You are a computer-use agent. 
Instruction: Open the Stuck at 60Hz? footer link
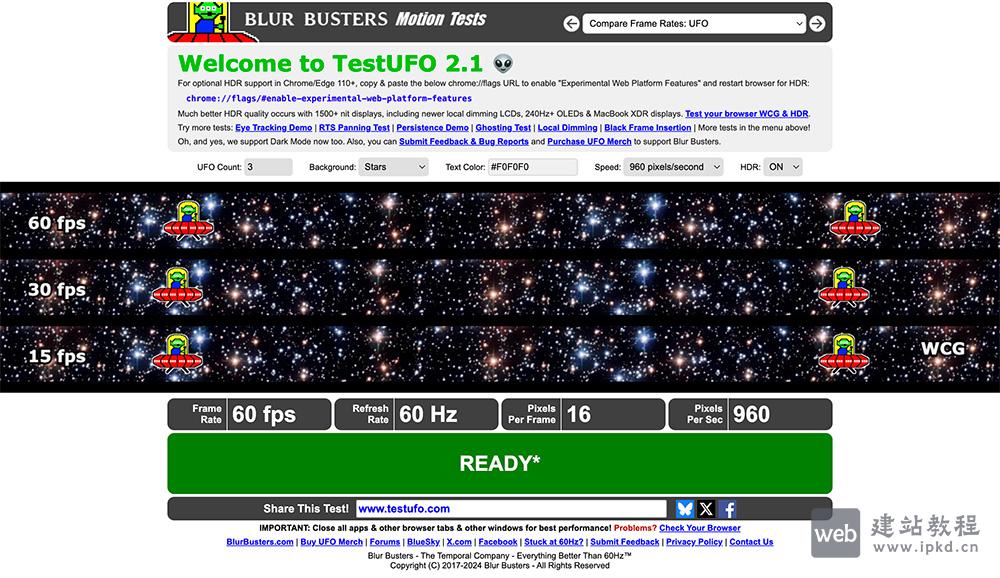554,542
